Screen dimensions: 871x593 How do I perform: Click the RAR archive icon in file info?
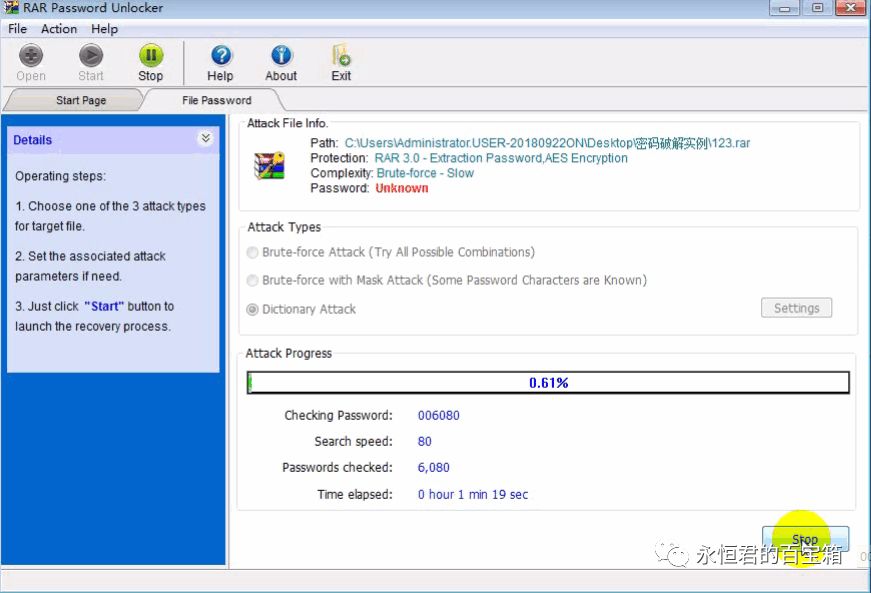tap(270, 165)
